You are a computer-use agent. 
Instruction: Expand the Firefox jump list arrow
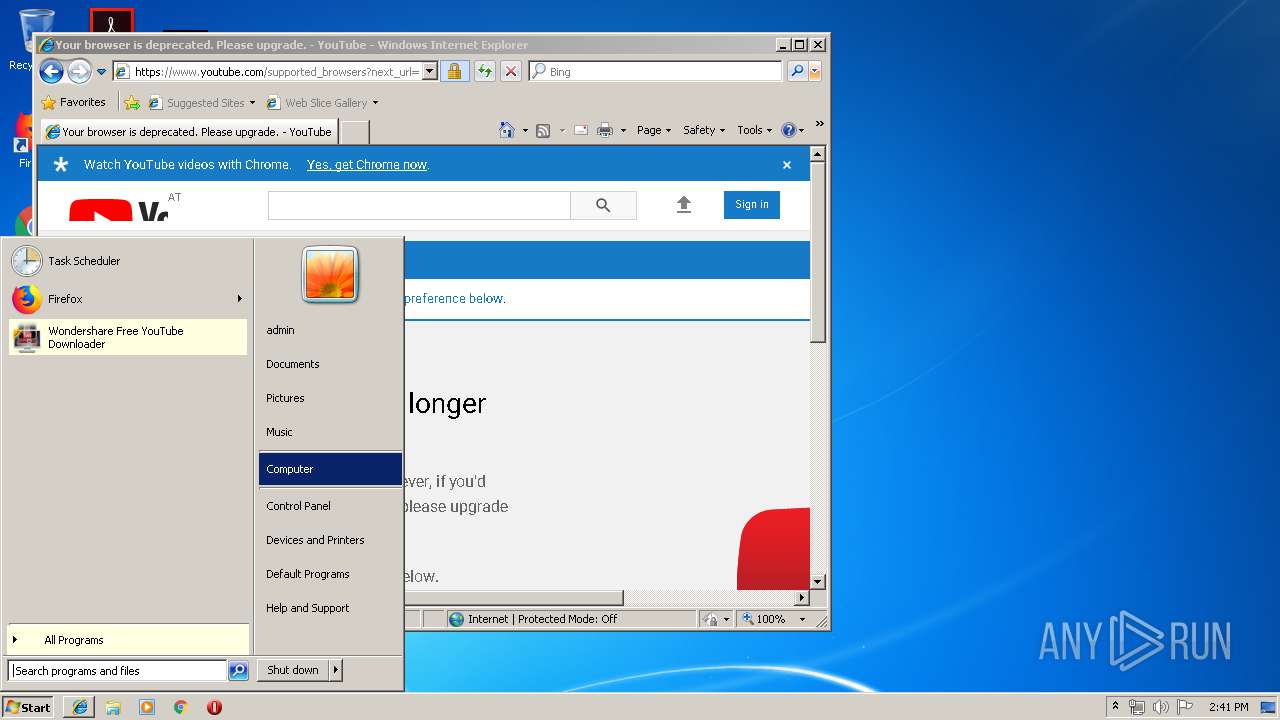coord(239,299)
